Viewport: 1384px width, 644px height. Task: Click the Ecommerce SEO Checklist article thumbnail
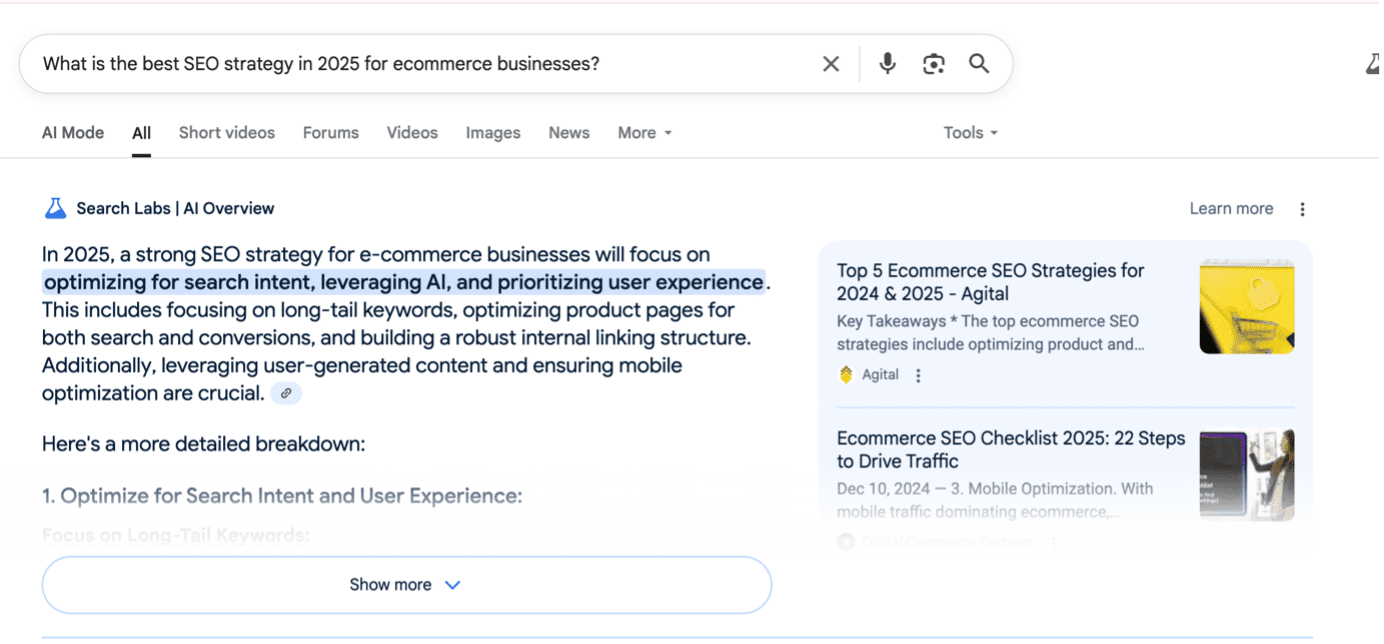1247,475
